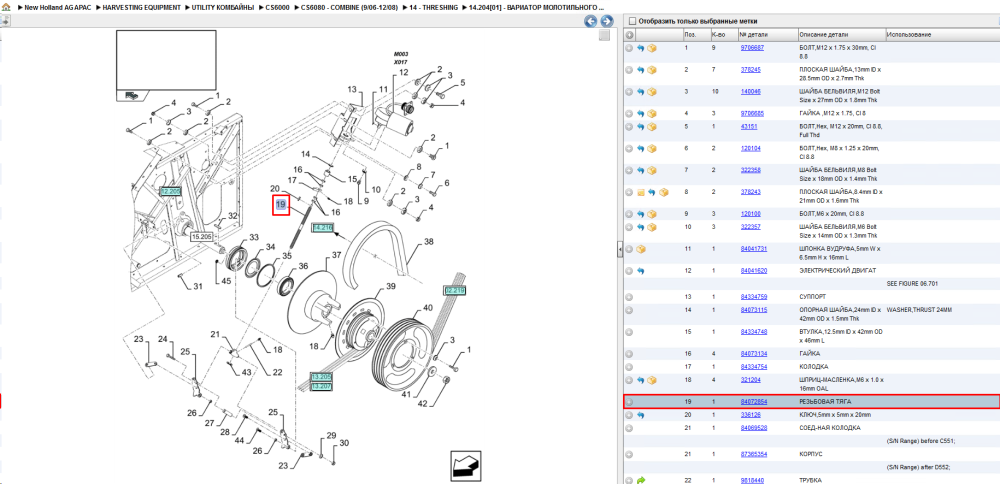The image size is (1000, 484).
Task: Click package icon for part 378245
Action: [652, 70]
